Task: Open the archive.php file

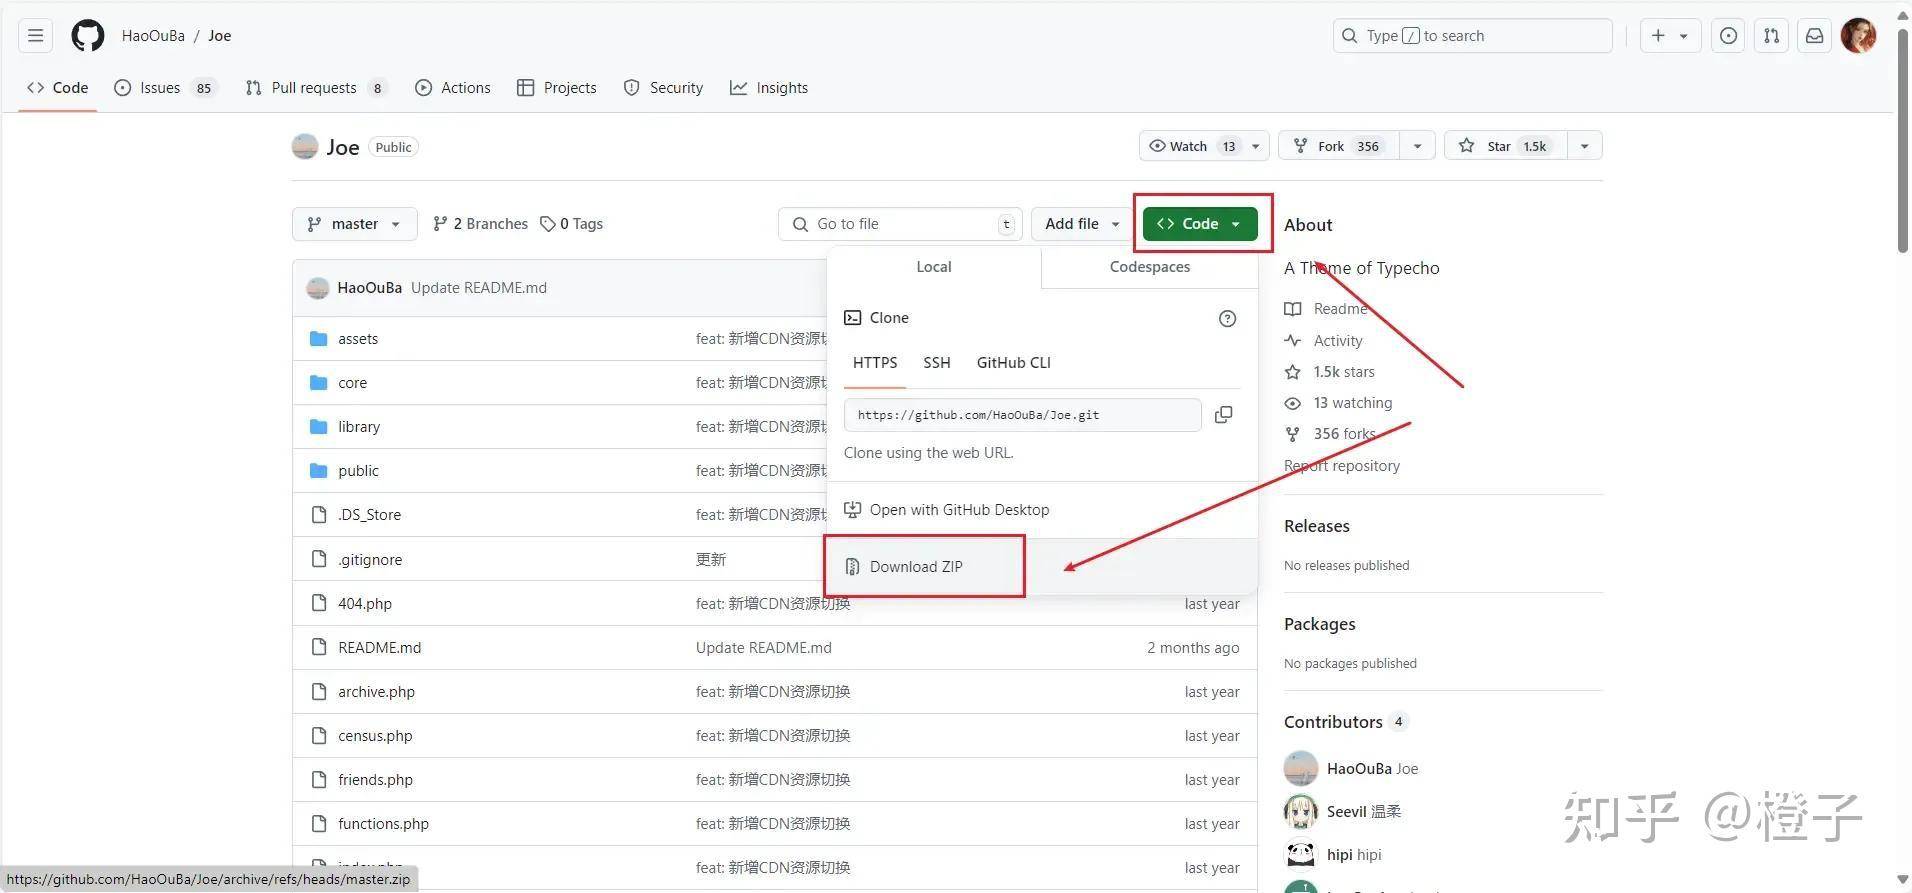Action: (x=376, y=692)
